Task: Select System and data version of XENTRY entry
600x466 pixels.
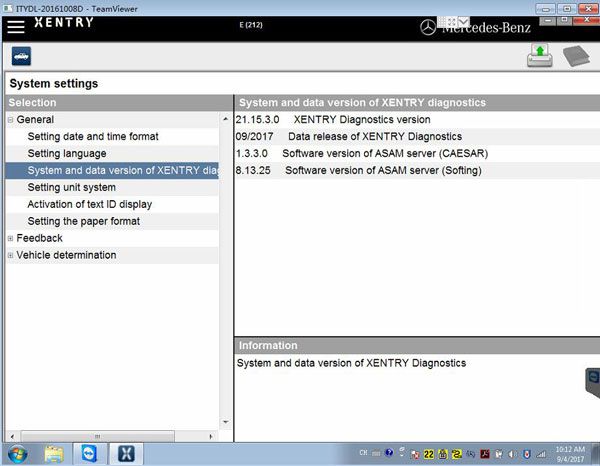Action: (x=112, y=170)
